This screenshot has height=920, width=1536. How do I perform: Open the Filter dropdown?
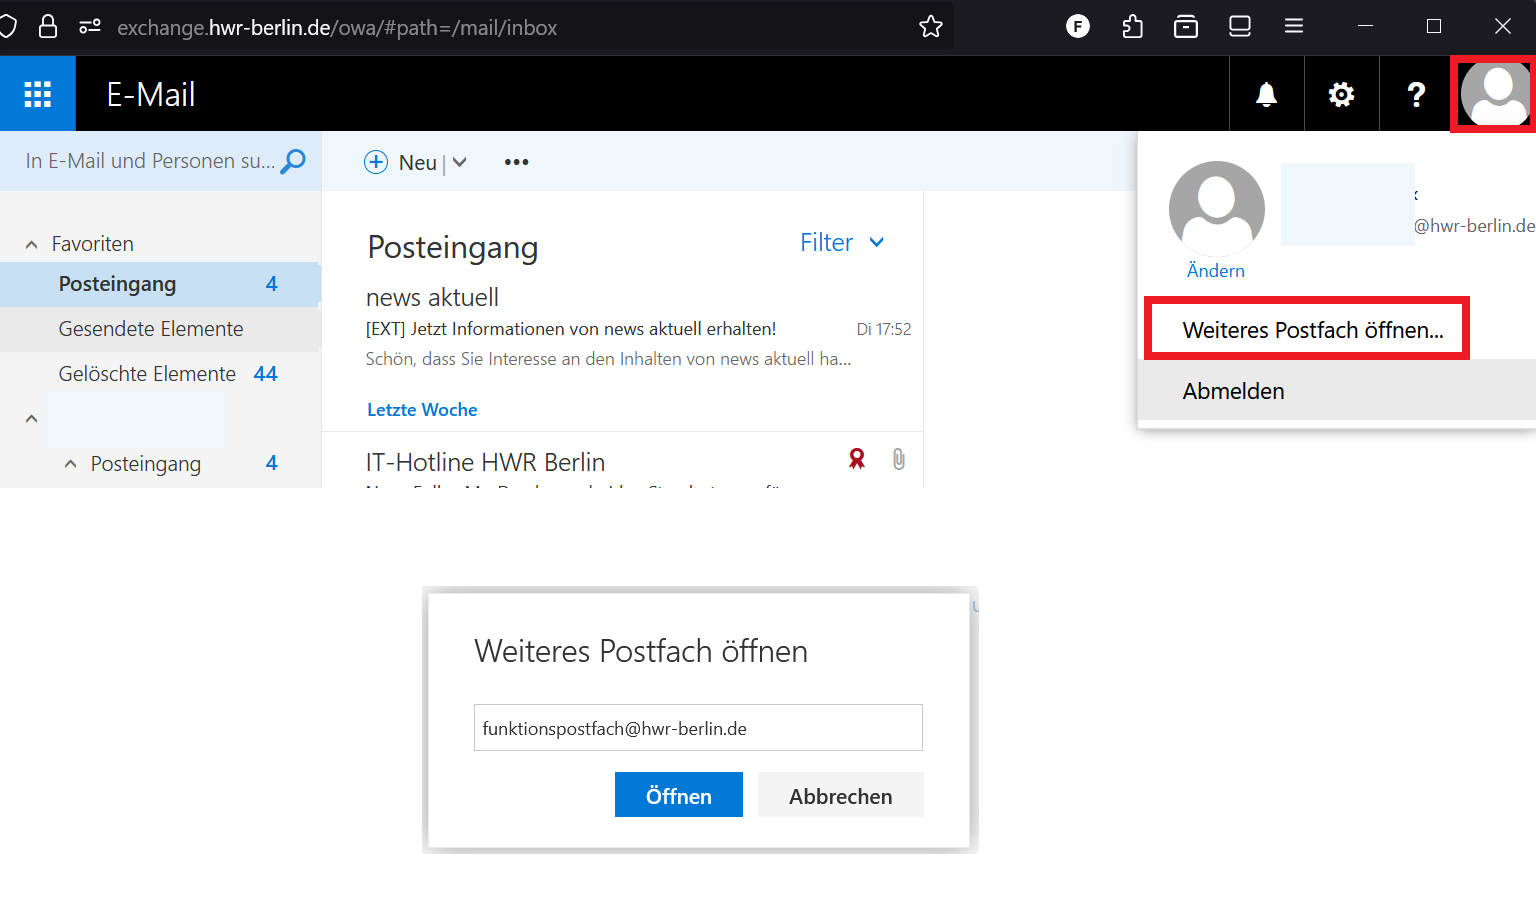[x=842, y=243]
